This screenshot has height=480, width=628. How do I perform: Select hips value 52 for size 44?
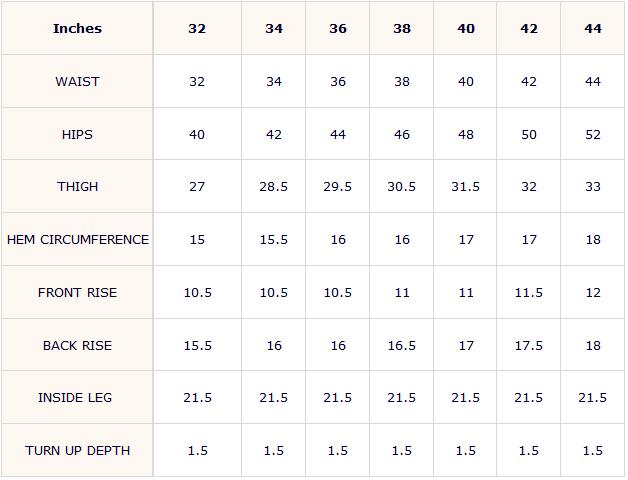click(x=593, y=134)
